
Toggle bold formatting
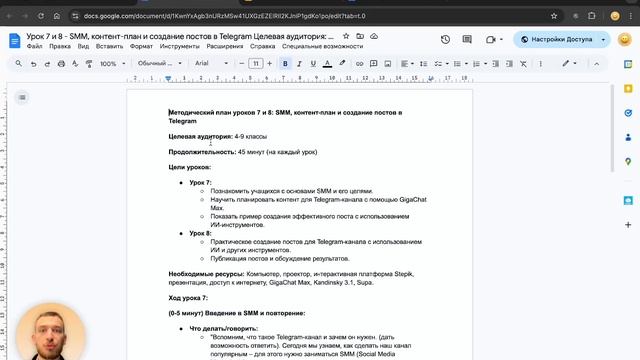(285, 64)
